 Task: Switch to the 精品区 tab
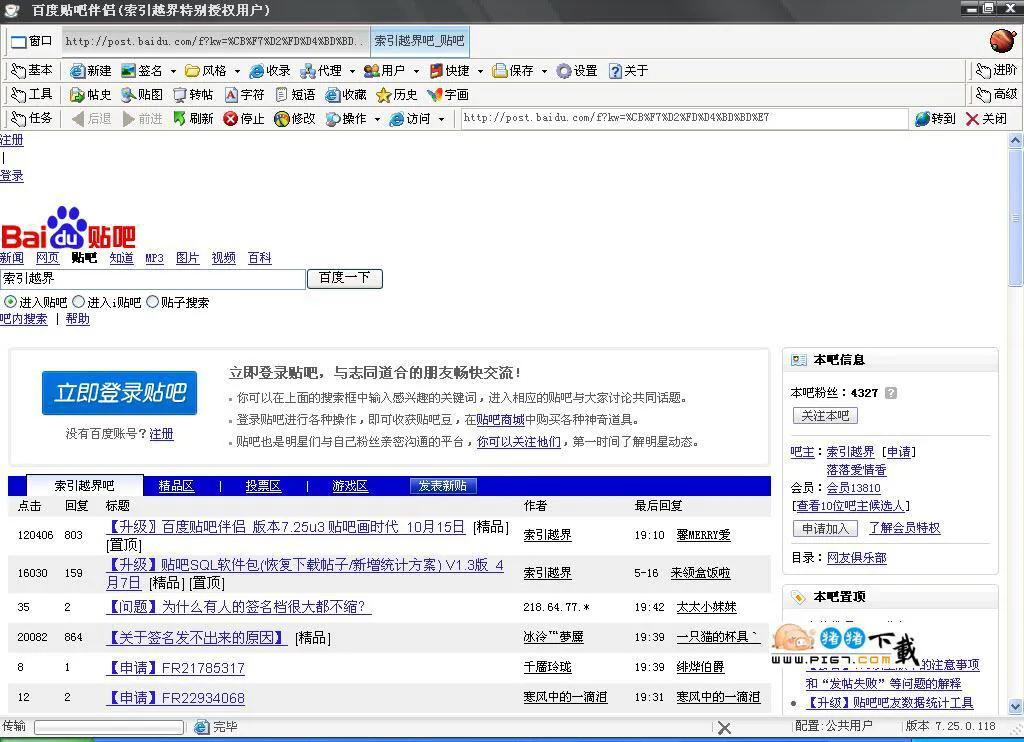click(175, 485)
